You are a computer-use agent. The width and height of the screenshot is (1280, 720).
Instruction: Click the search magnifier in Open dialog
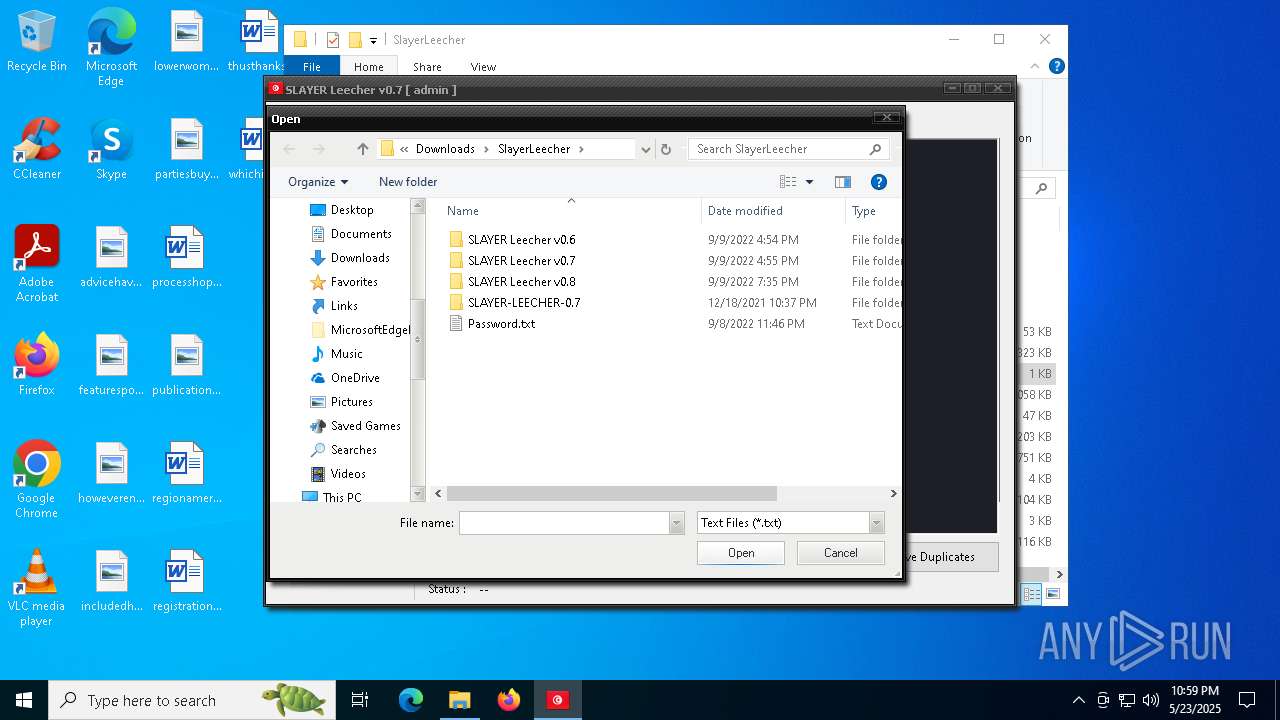pyautogui.click(x=875, y=149)
